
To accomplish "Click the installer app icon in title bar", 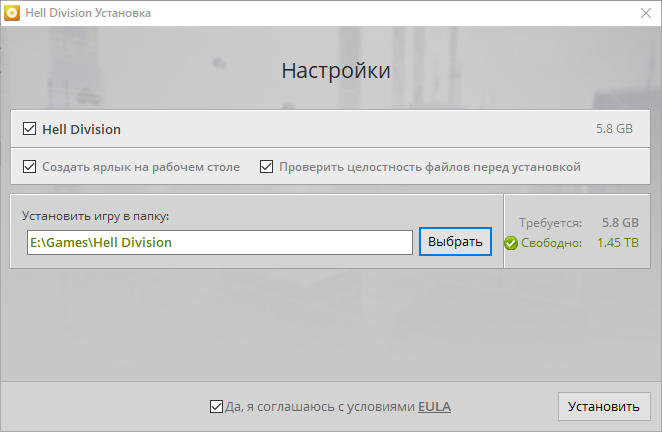I will [12, 13].
